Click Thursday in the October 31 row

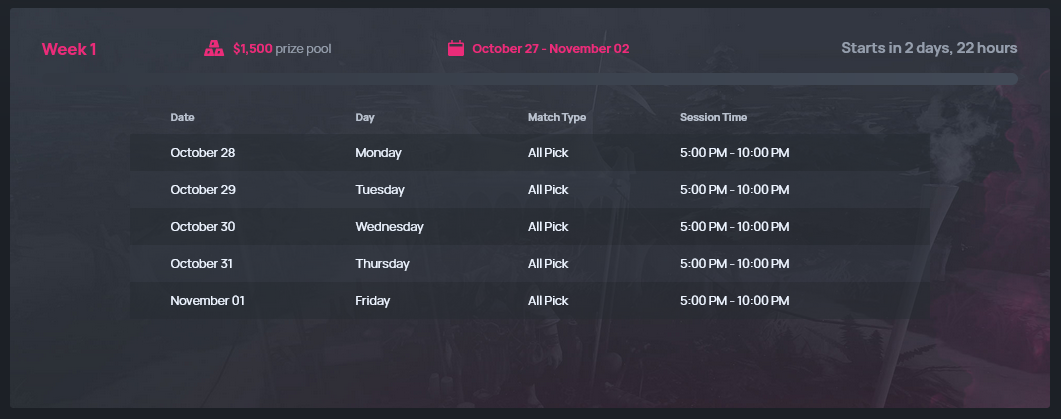tap(382, 263)
